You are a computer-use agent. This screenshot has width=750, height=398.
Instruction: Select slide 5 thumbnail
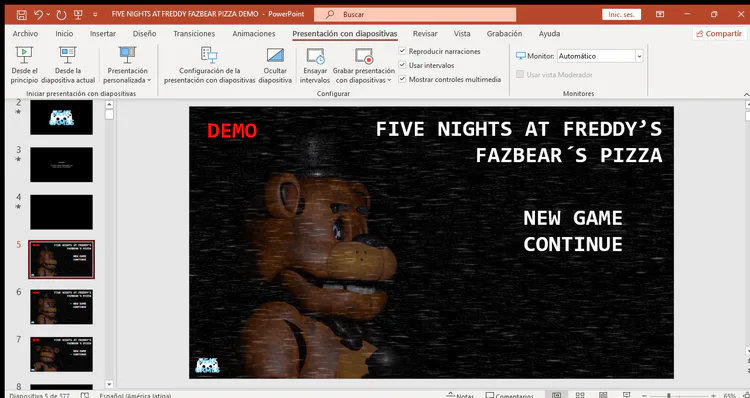click(x=62, y=259)
